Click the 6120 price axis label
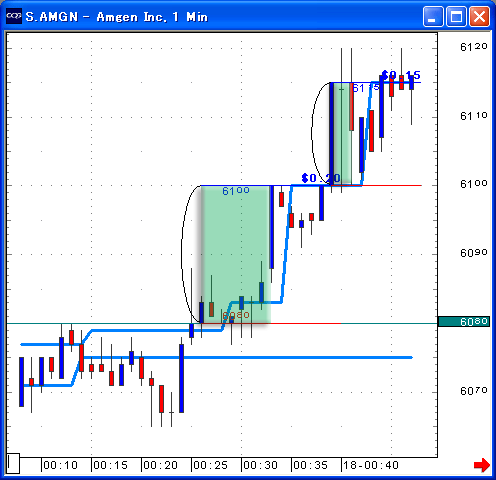Screen dimensions: 496x480 (x=474, y=47)
